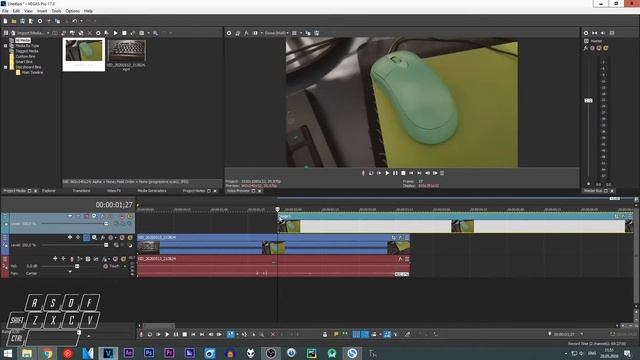This screenshot has width=640, height=360.
Task: Open the edit tool dropdown arrow
Action: 237,334
